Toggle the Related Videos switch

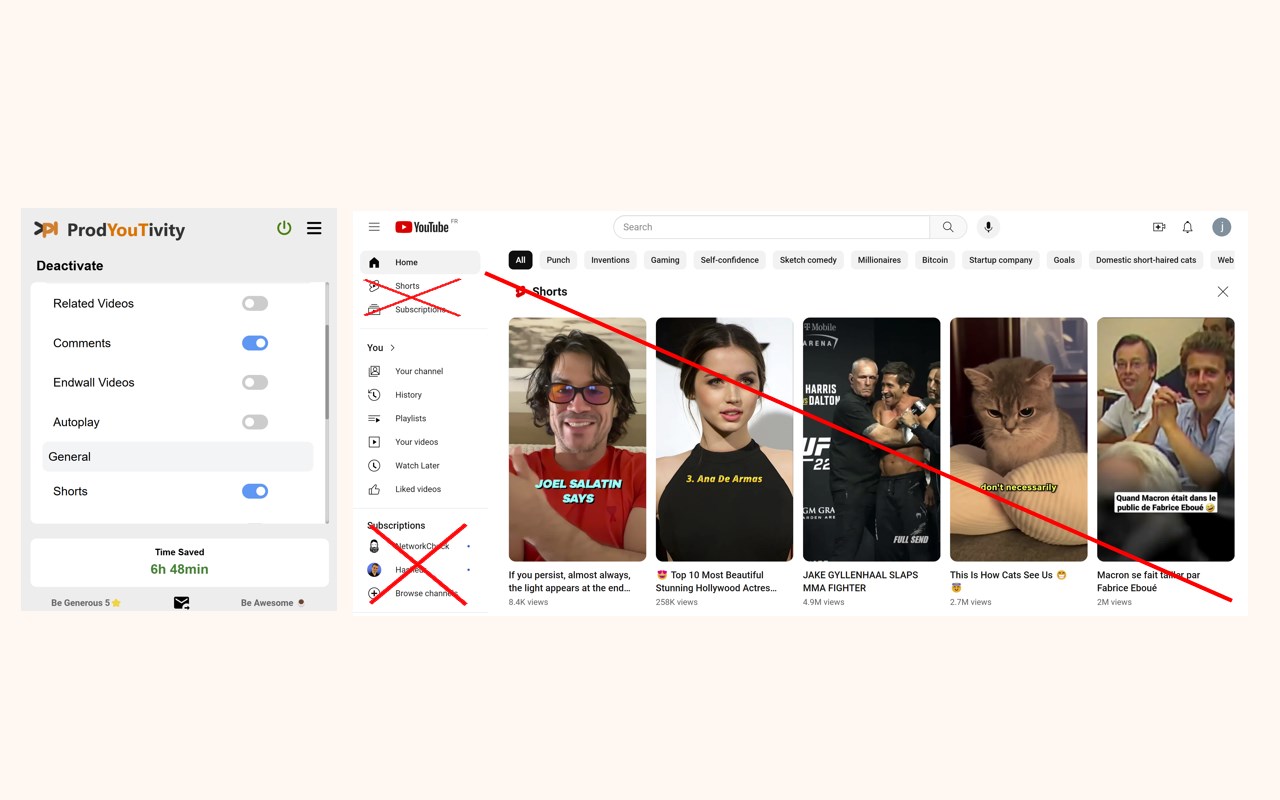[x=255, y=303]
